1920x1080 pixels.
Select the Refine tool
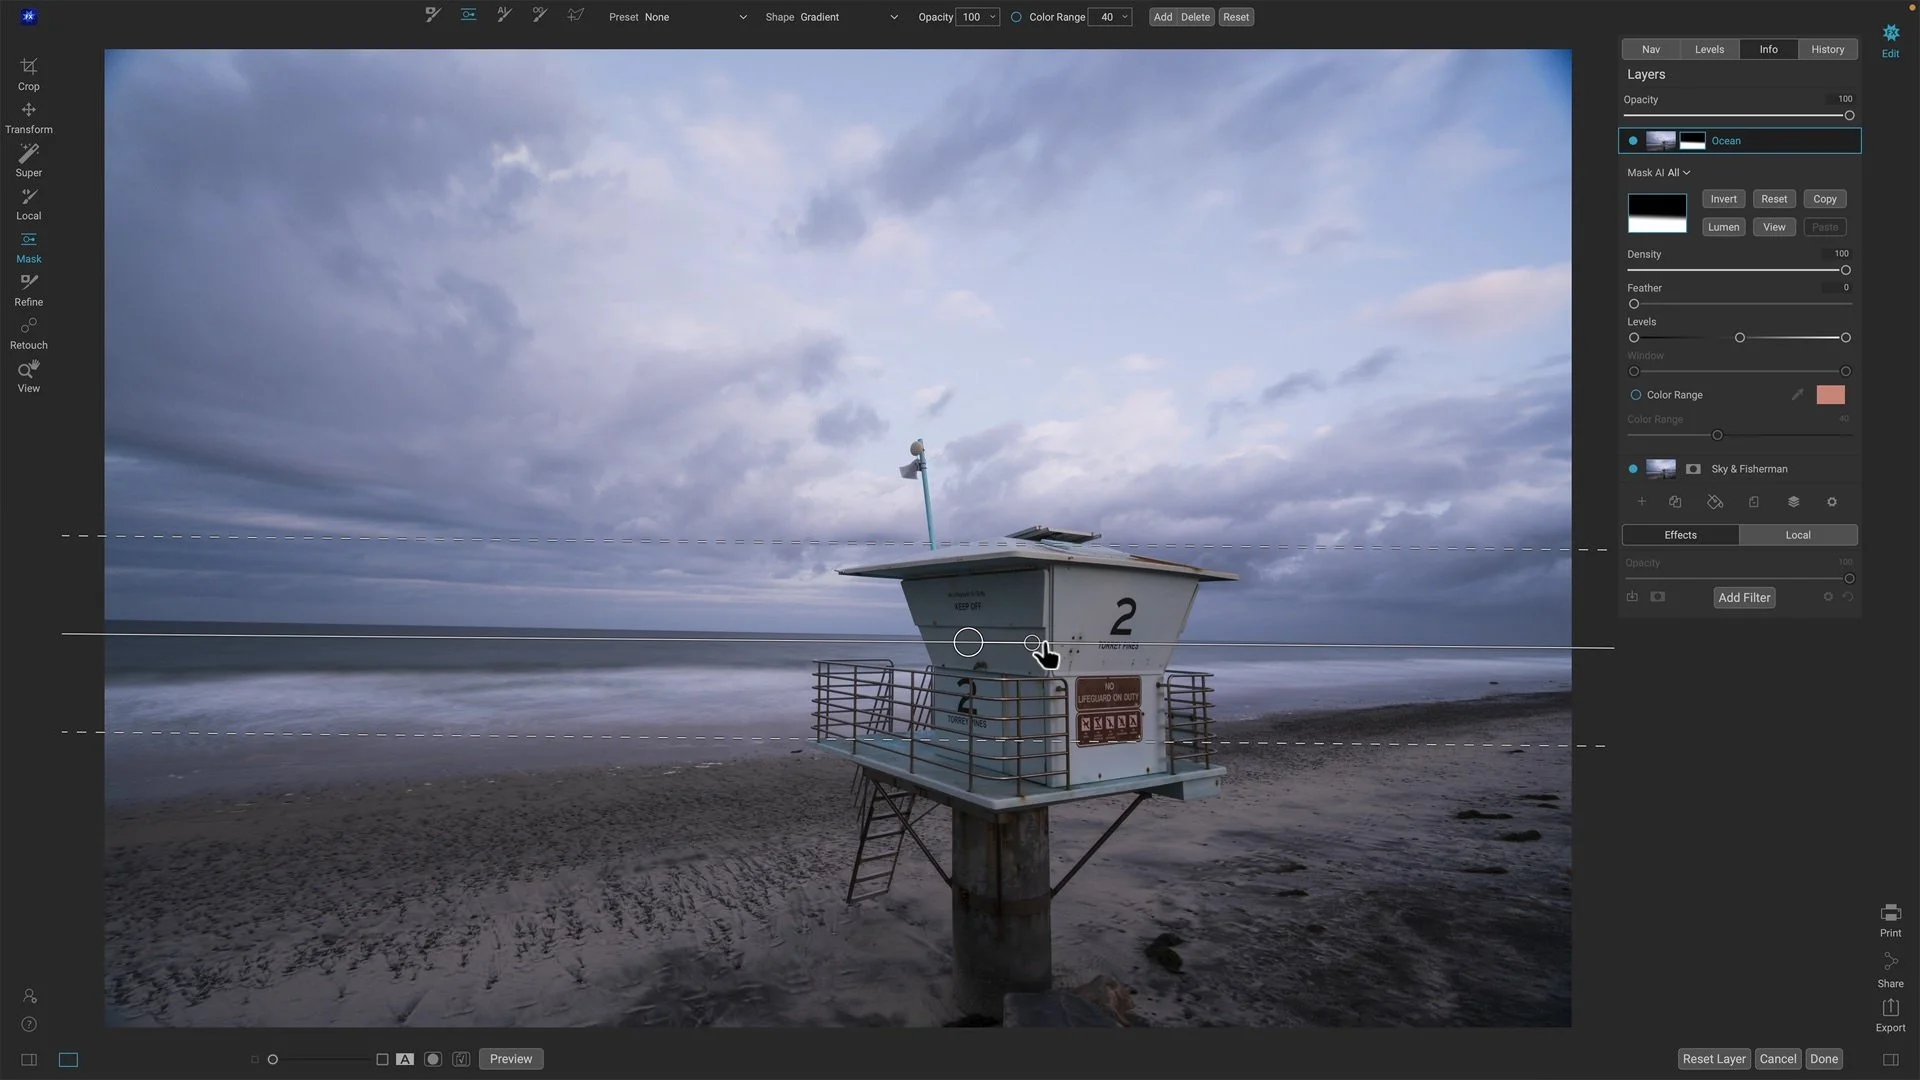(28, 290)
